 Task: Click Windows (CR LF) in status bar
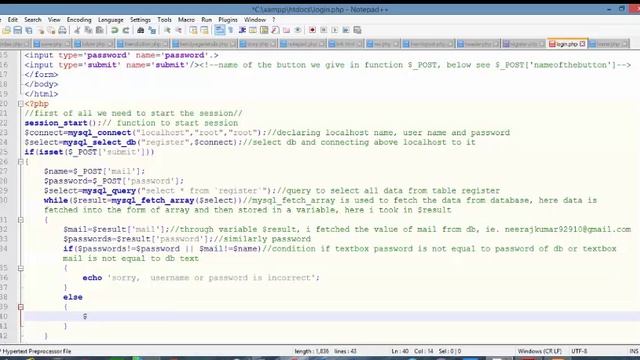540,351
